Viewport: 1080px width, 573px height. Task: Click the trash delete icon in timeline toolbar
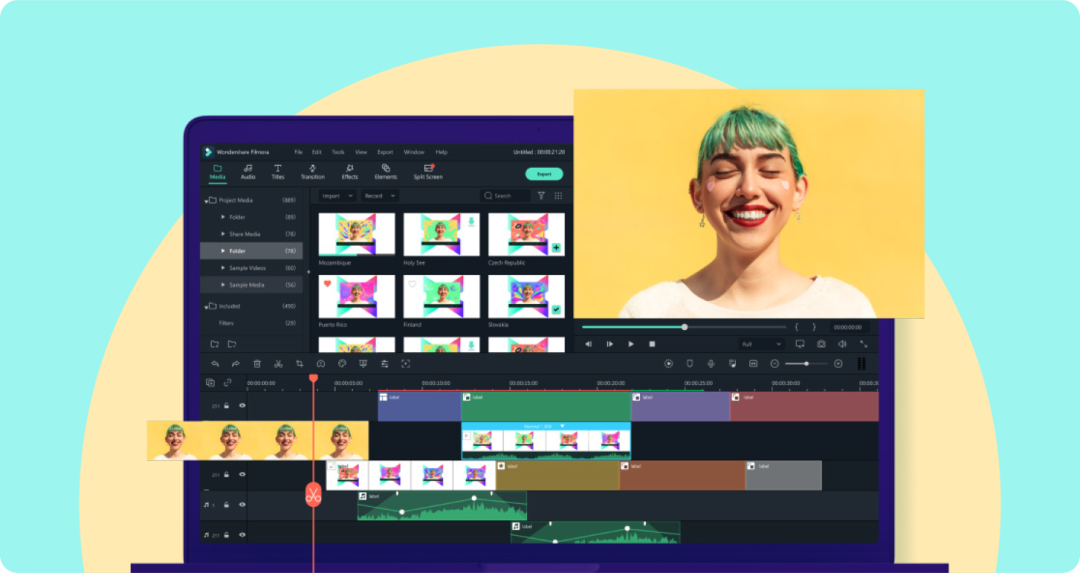tap(257, 364)
